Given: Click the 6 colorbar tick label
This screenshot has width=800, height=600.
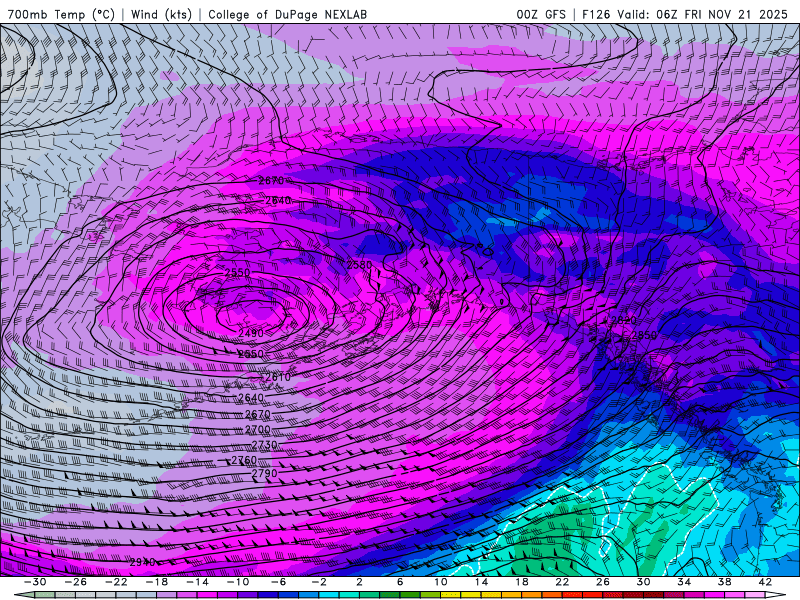Looking at the screenshot, I should (400, 582).
